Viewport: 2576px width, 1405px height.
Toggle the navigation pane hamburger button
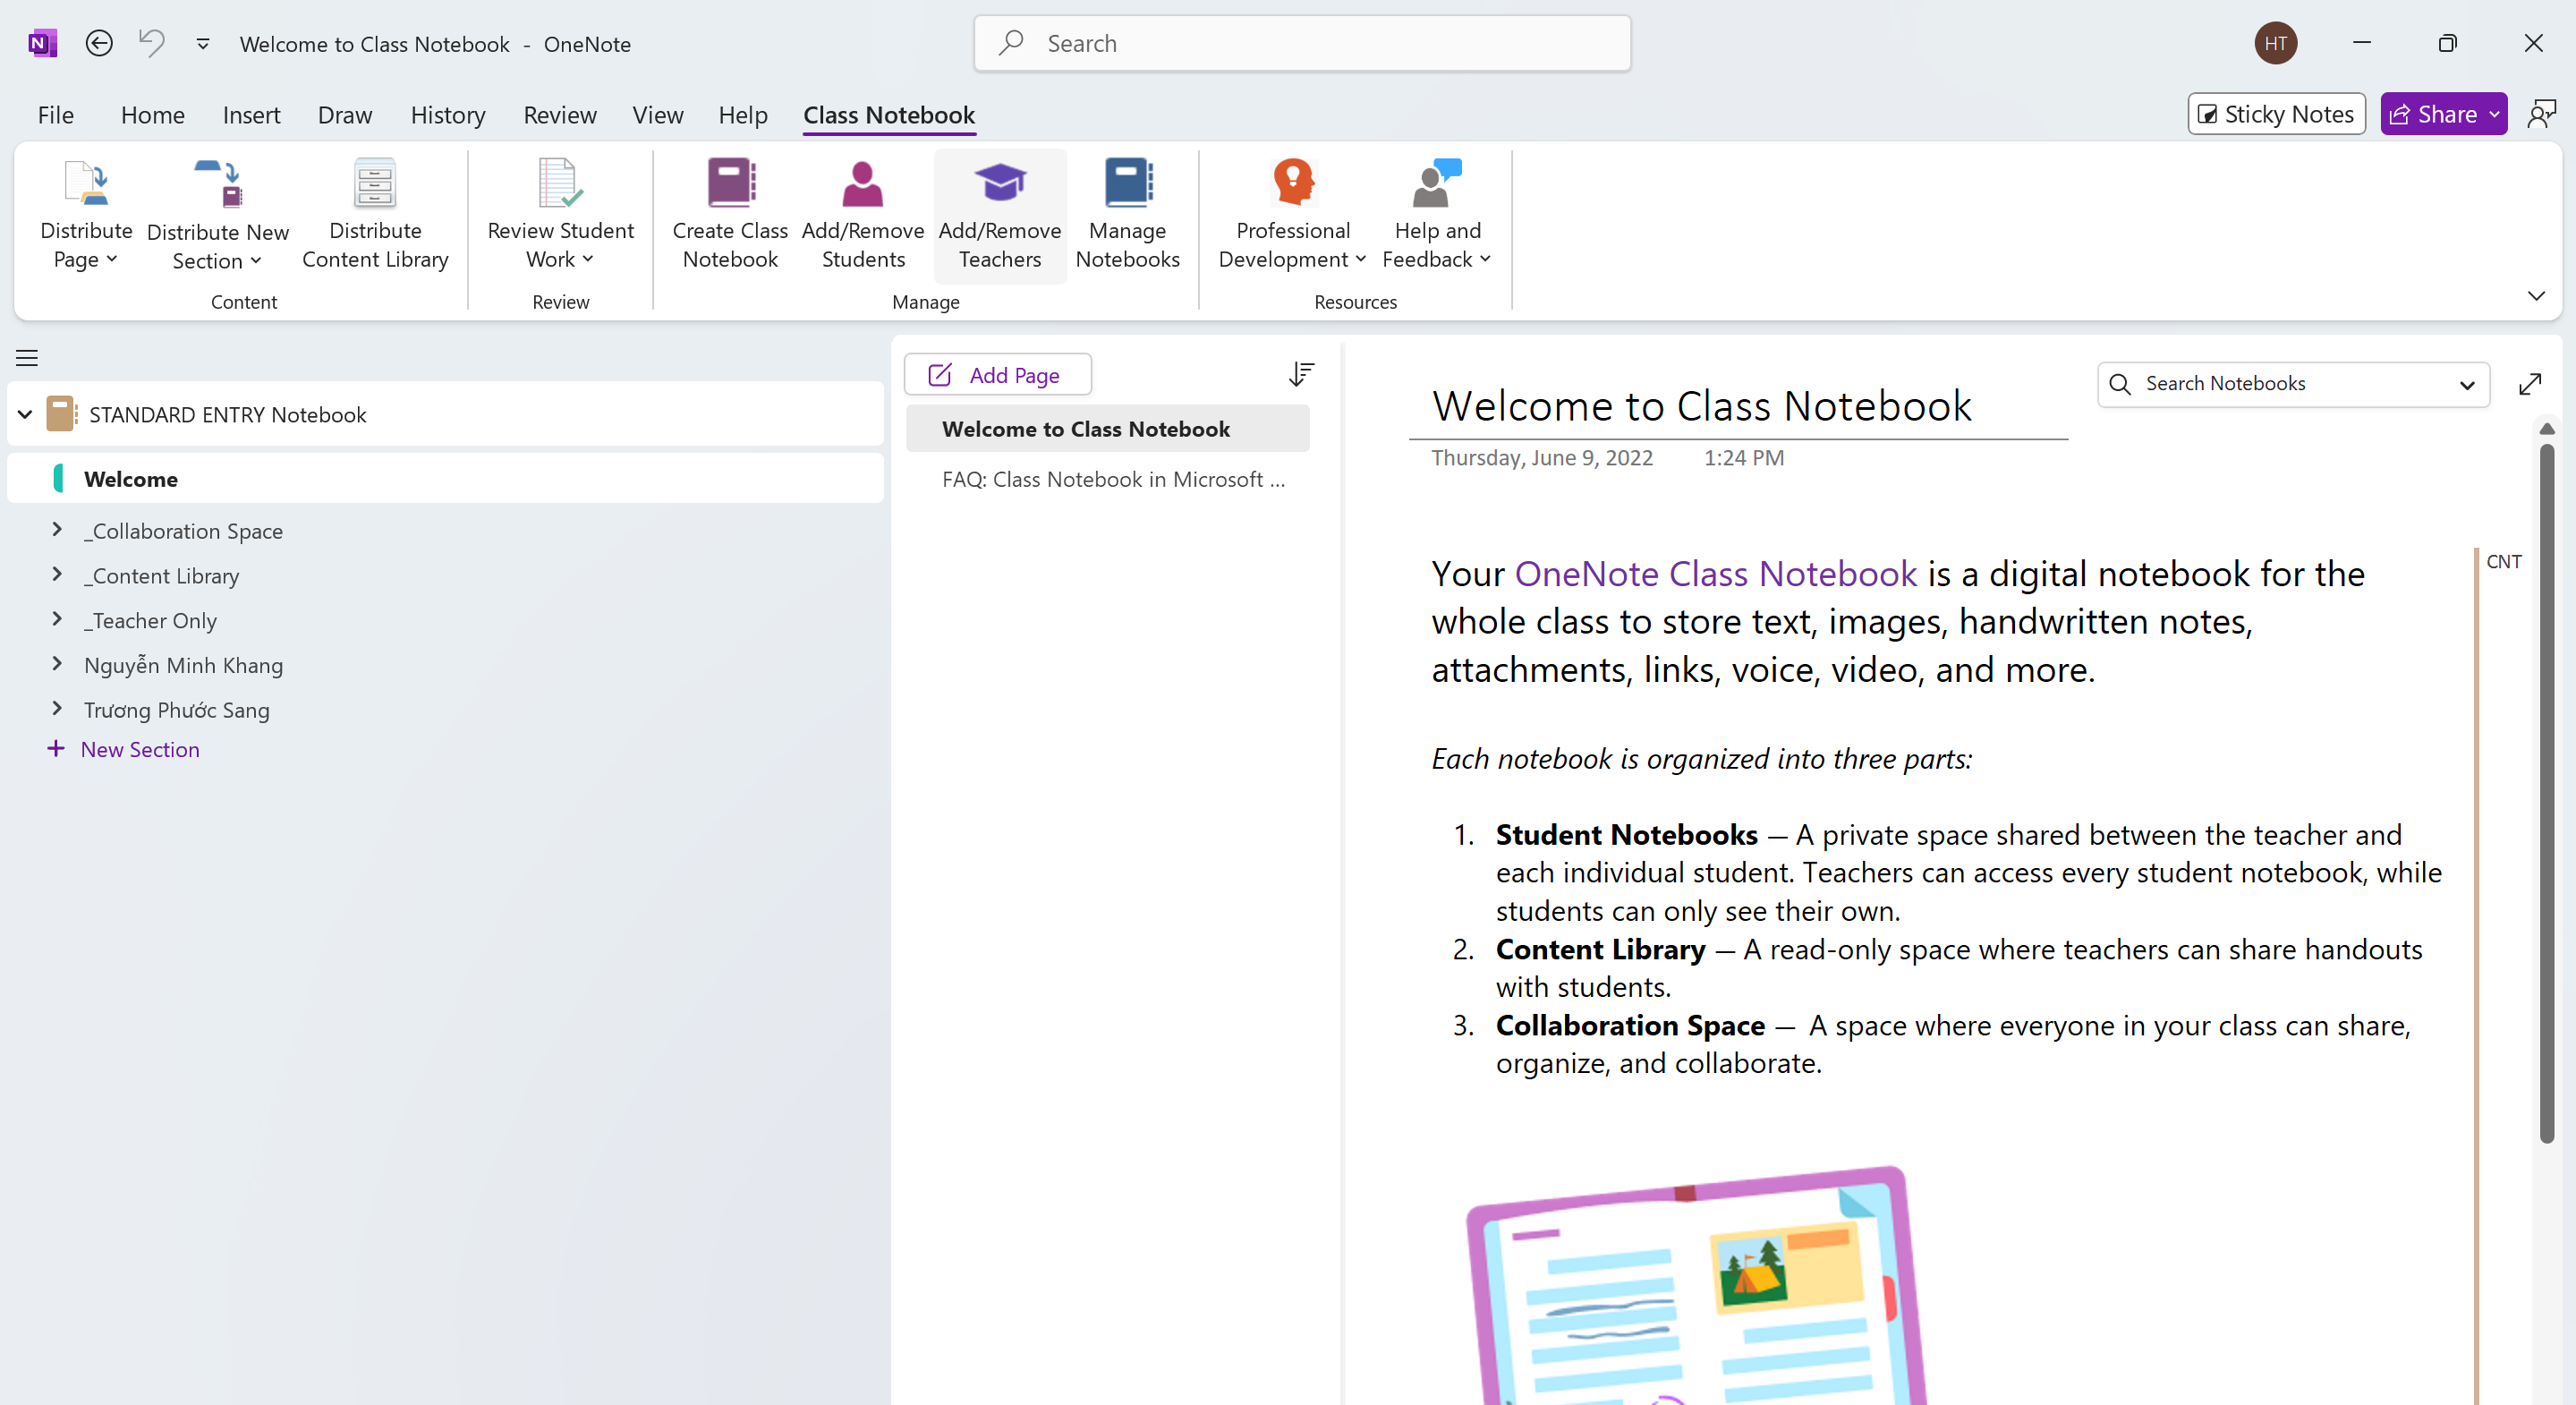tap(27, 358)
